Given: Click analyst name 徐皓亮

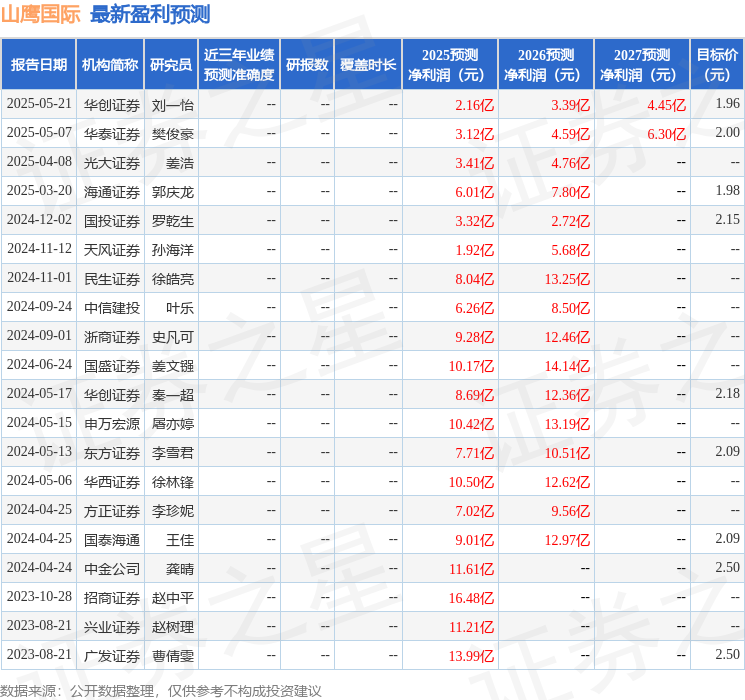Looking at the screenshot, I should pos(173,279).
